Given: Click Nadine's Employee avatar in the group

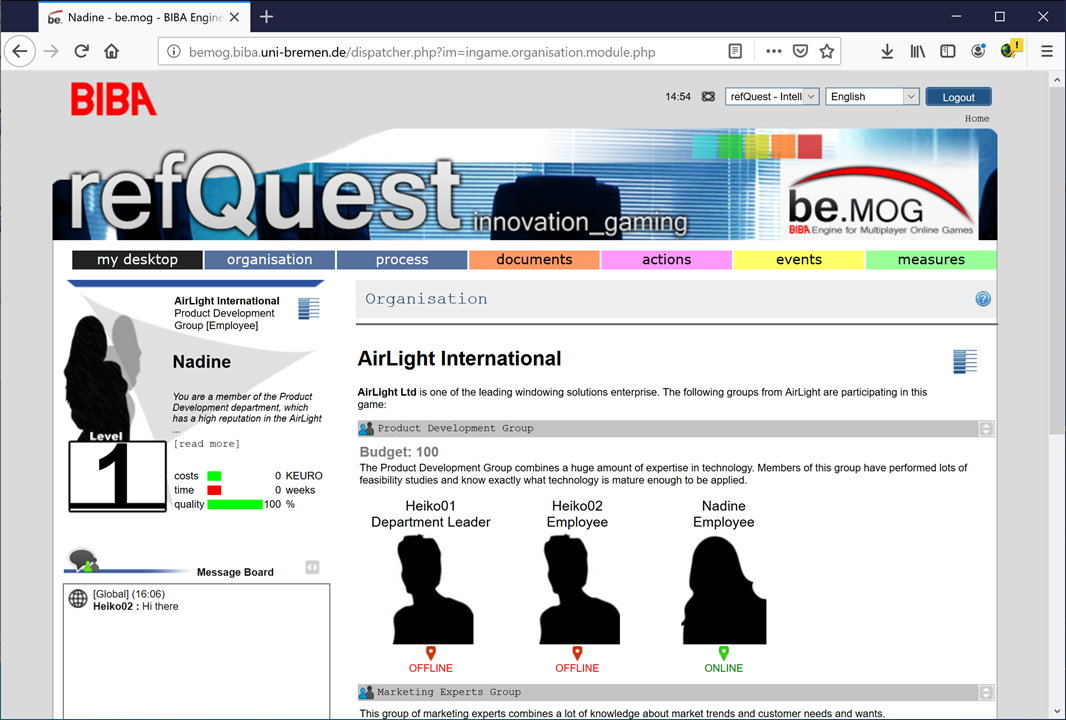Looking at the screenshot, I should point(724,589).
